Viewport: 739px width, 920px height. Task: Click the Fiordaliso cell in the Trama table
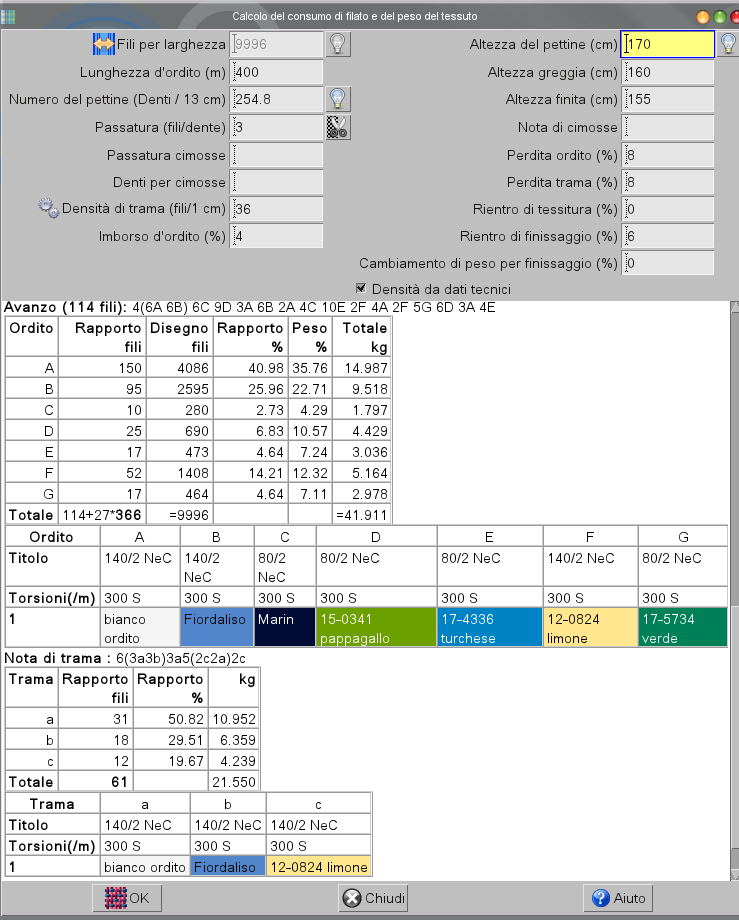click(228, 867)
